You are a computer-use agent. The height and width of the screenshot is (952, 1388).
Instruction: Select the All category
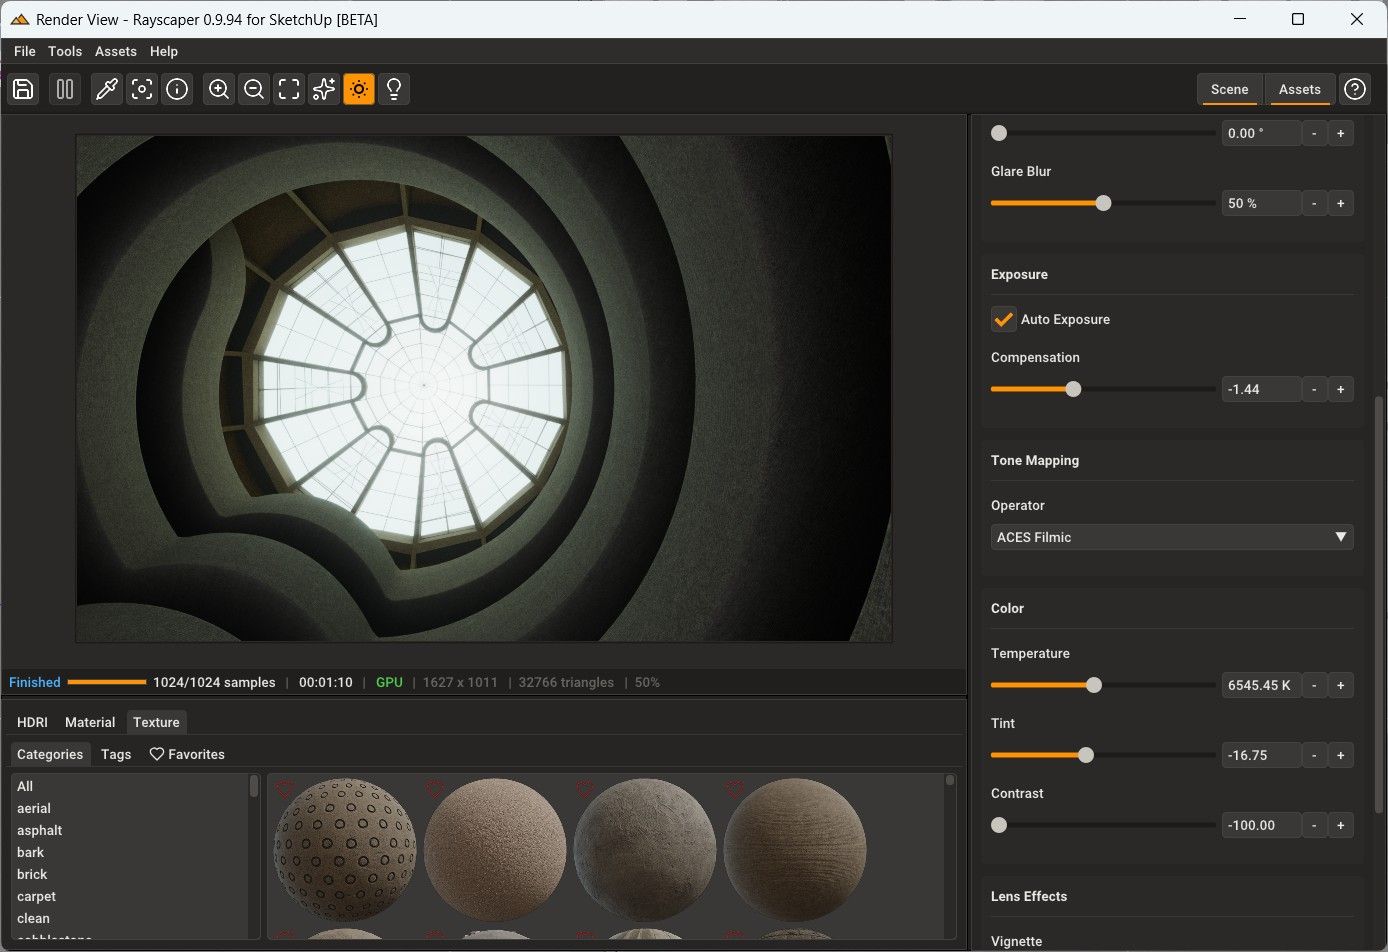click(130, 786)
